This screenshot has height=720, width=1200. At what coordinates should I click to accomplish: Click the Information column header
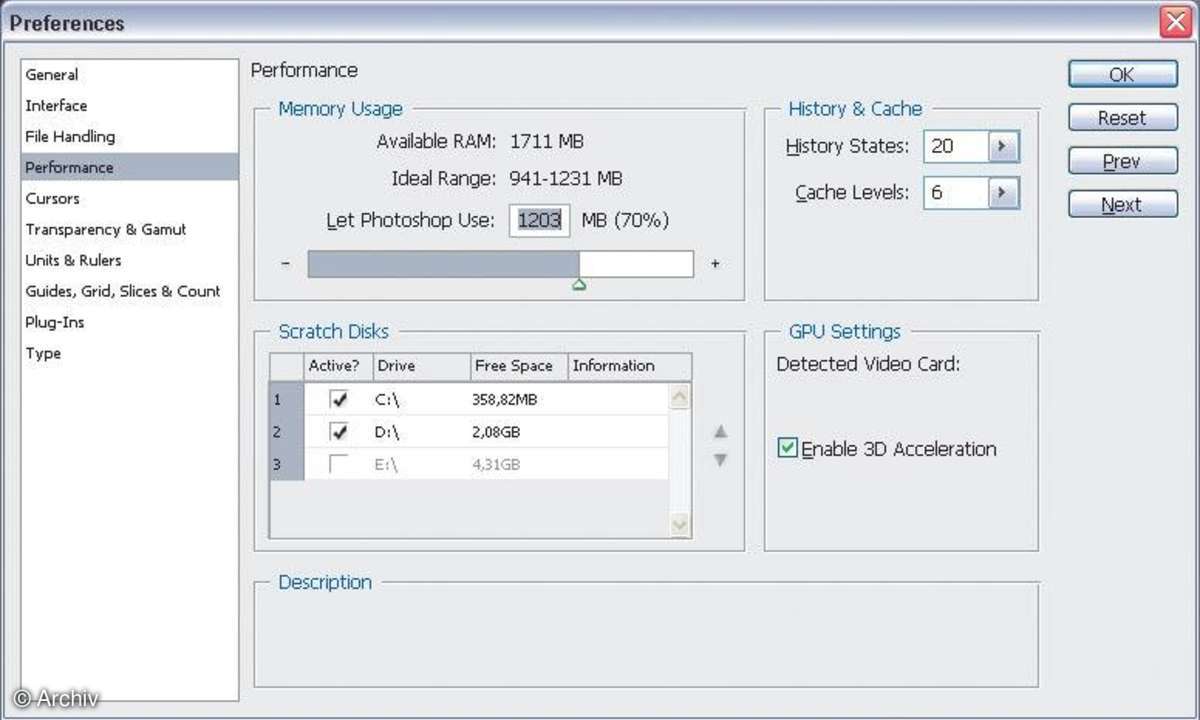629,366
